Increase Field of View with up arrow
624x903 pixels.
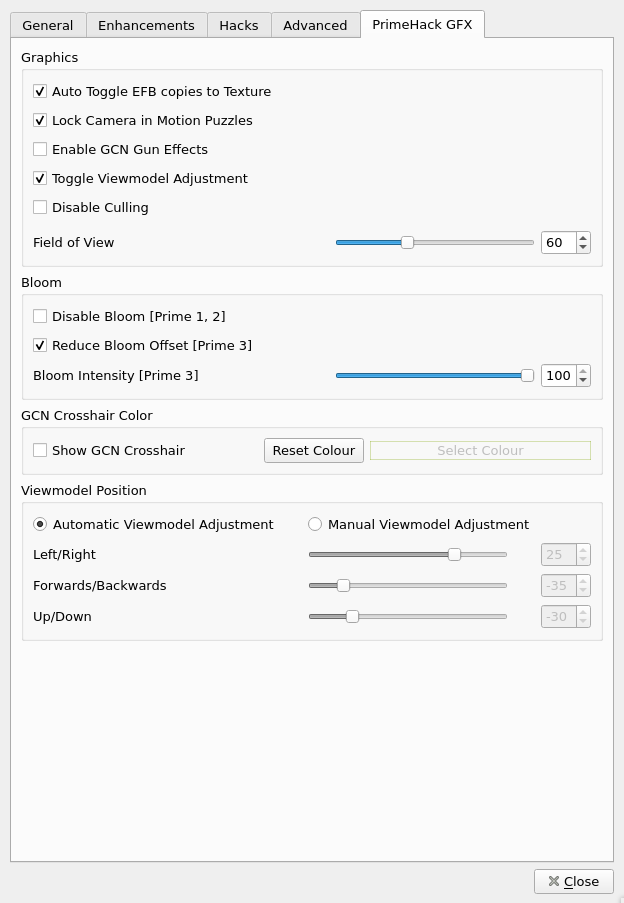(583, 238)
